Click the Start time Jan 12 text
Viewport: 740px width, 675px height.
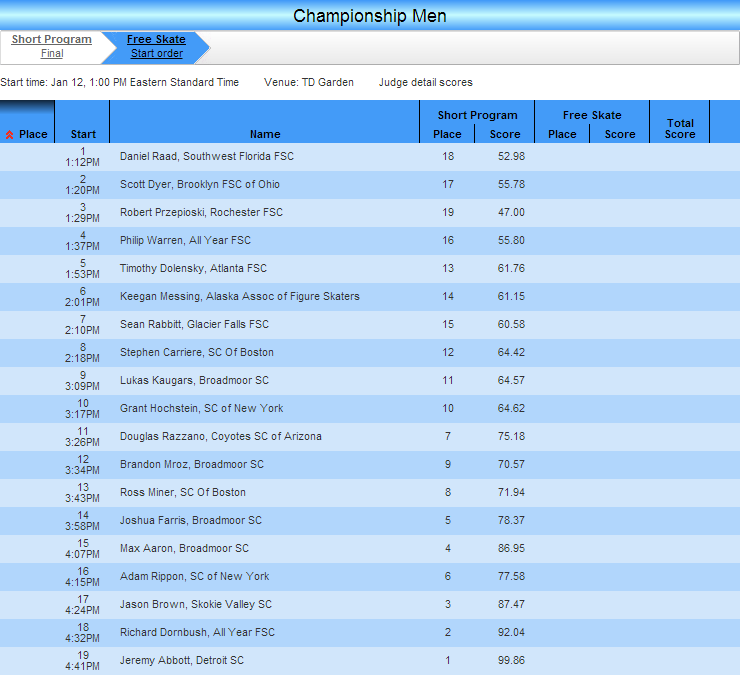119,82
